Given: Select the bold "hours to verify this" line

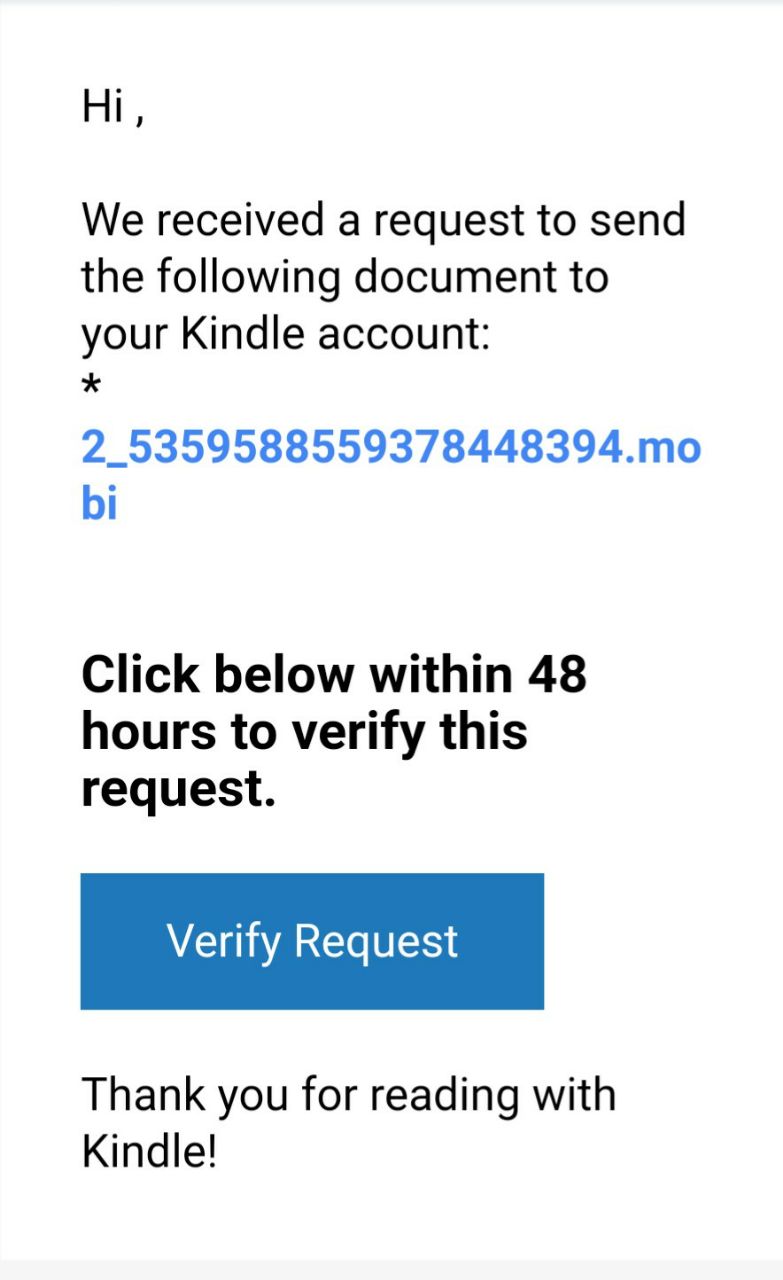Looking at the screenshot, I should [304, 731].
